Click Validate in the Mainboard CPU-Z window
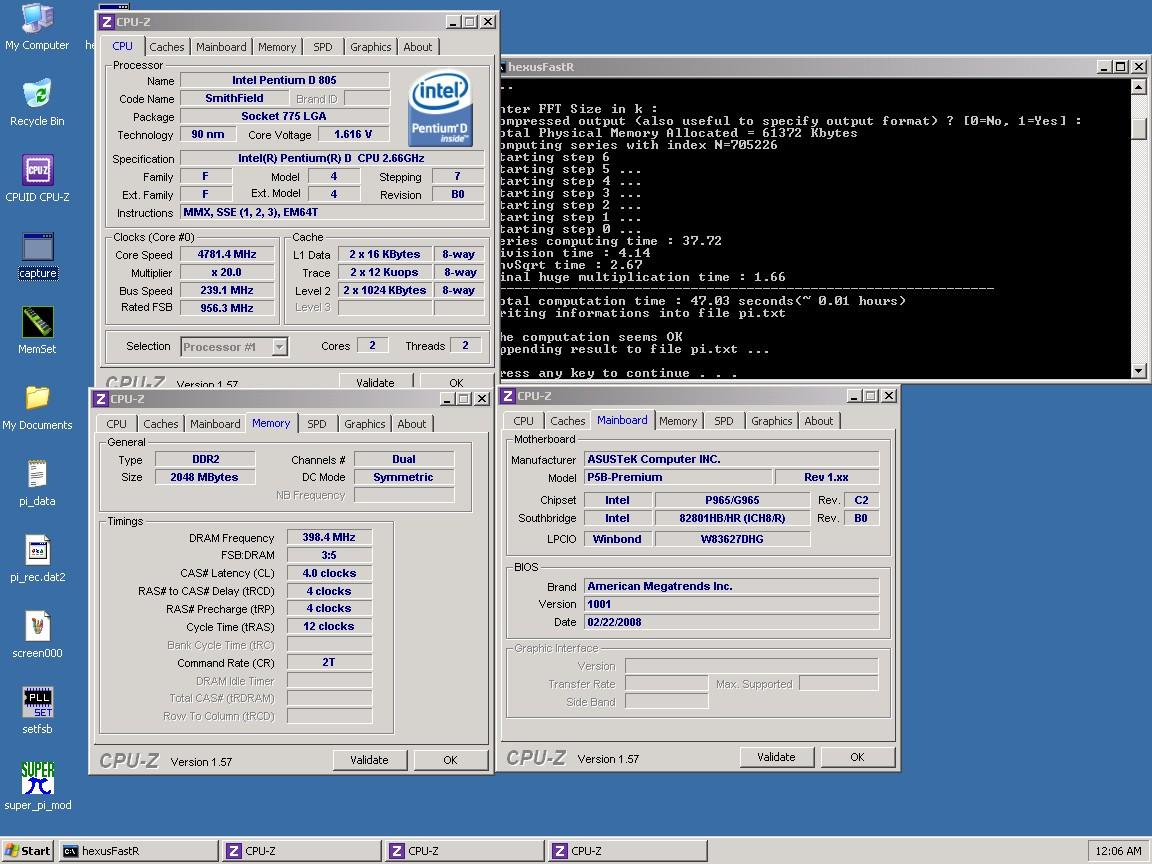1152x864 pixels. (x=776, y=757)
